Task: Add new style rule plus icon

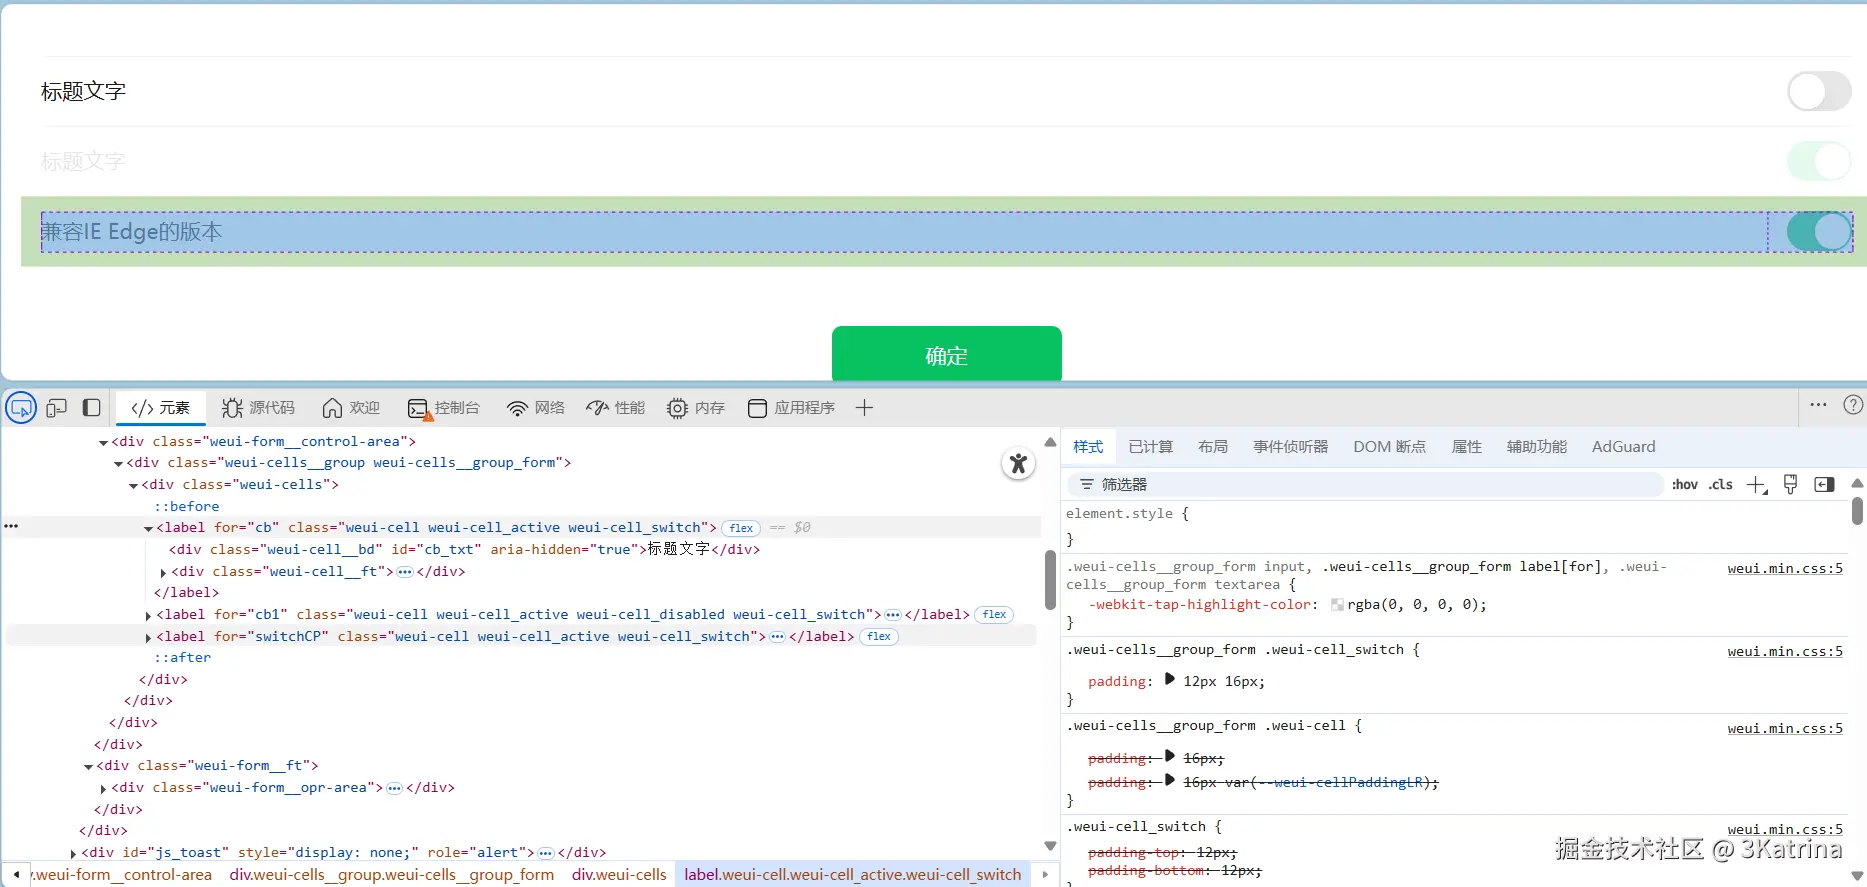Action: [1757, 485]
